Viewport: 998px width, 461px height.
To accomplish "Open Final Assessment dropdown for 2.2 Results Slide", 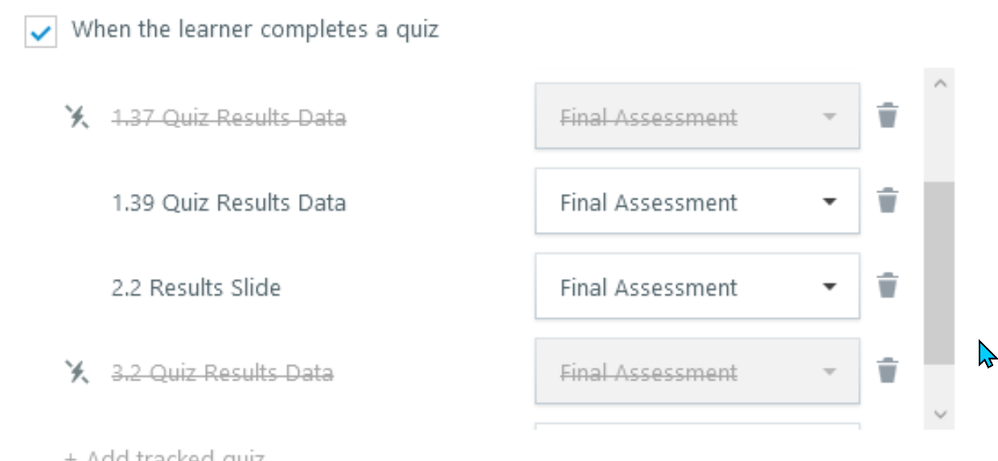I will [697, 287].
